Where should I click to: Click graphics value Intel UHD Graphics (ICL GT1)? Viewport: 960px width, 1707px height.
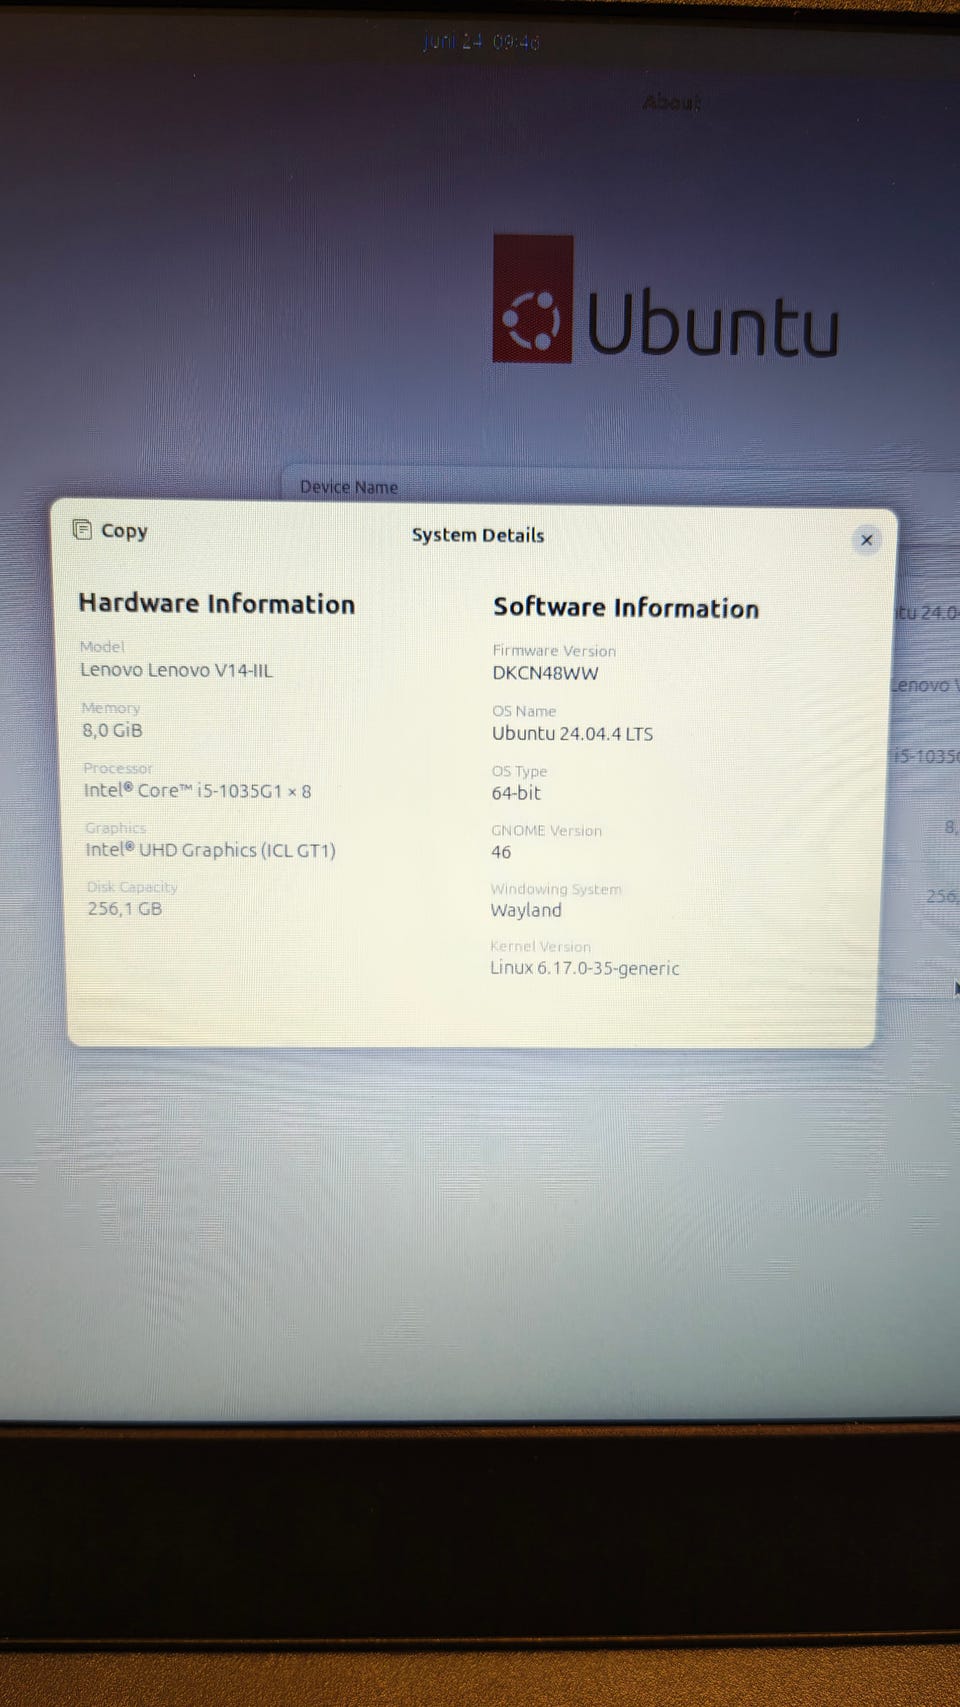click(210, 850)
